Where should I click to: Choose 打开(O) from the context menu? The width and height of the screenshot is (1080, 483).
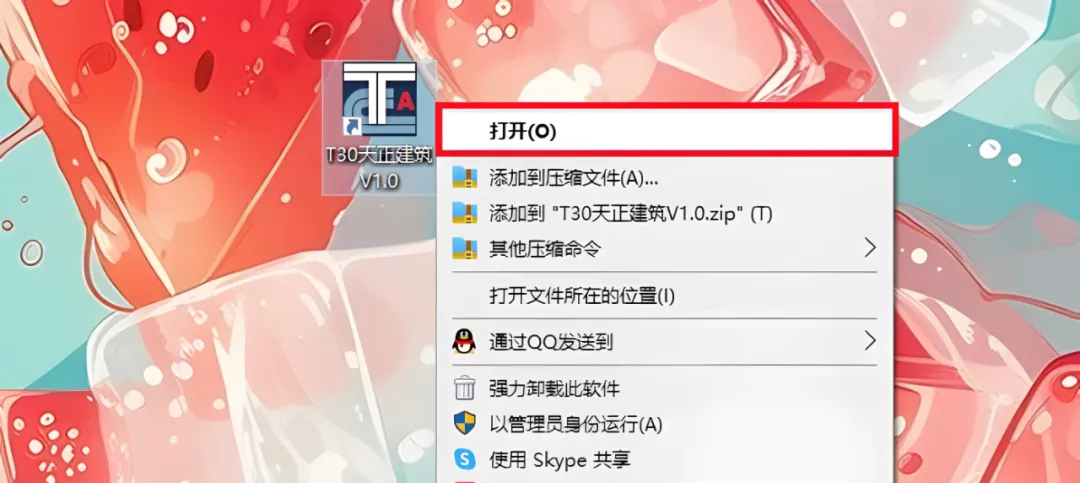coord(666,132)
